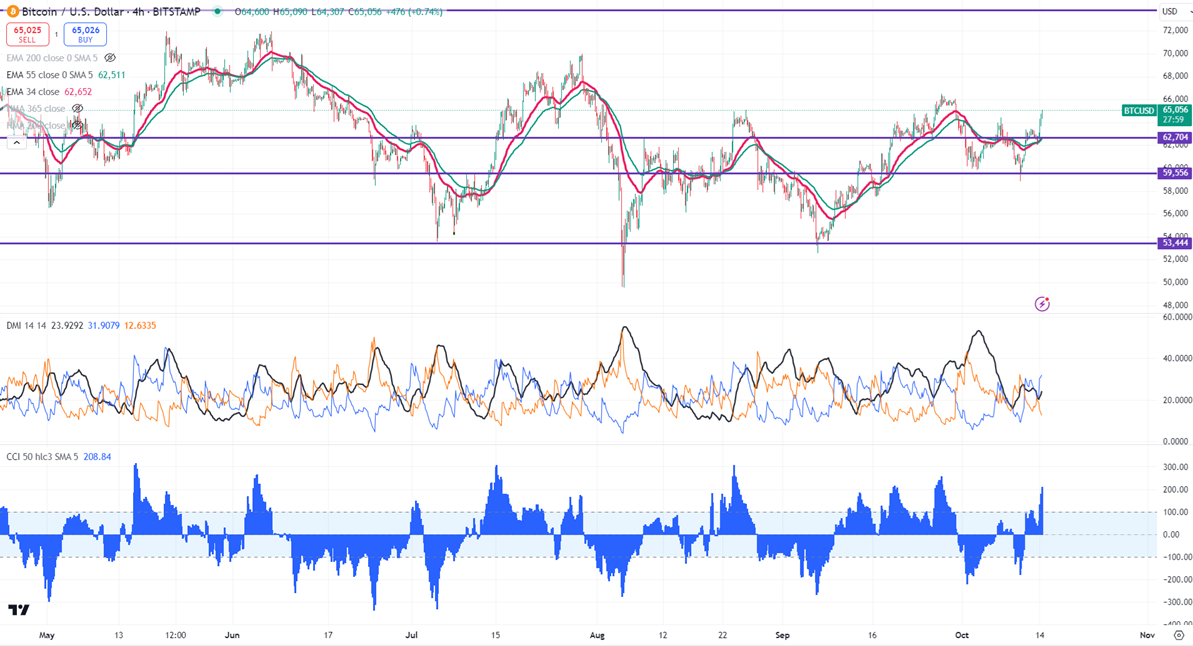Click the Aug label on the time axis
The height and width of the screenshot is (646, 1193).
(597, 635)
